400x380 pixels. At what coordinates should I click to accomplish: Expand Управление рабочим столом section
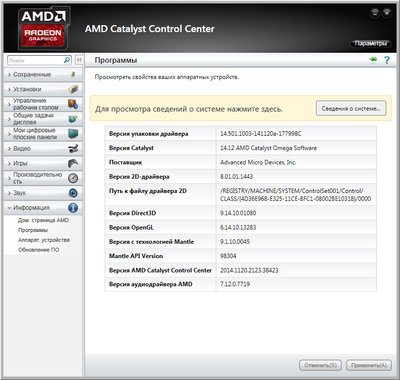(x=43, y=104)
